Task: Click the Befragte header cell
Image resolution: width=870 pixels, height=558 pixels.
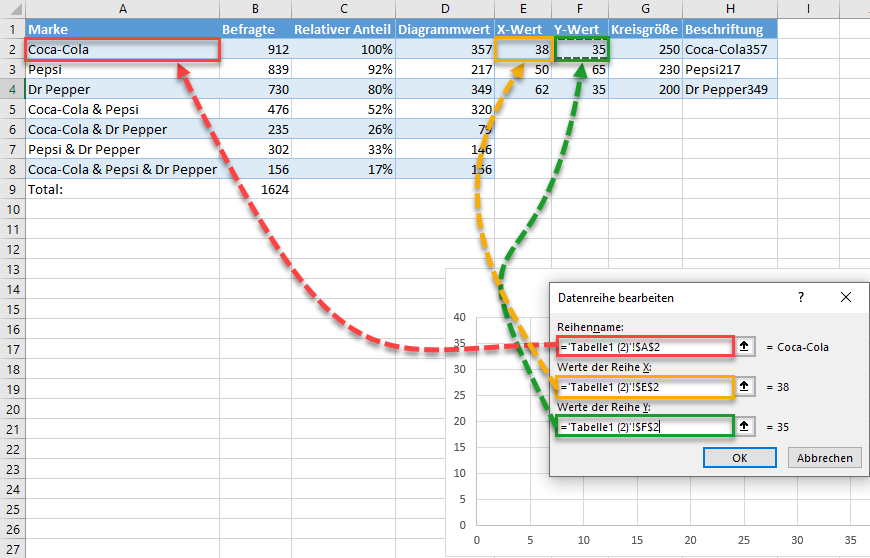Action: coord(255,29)
